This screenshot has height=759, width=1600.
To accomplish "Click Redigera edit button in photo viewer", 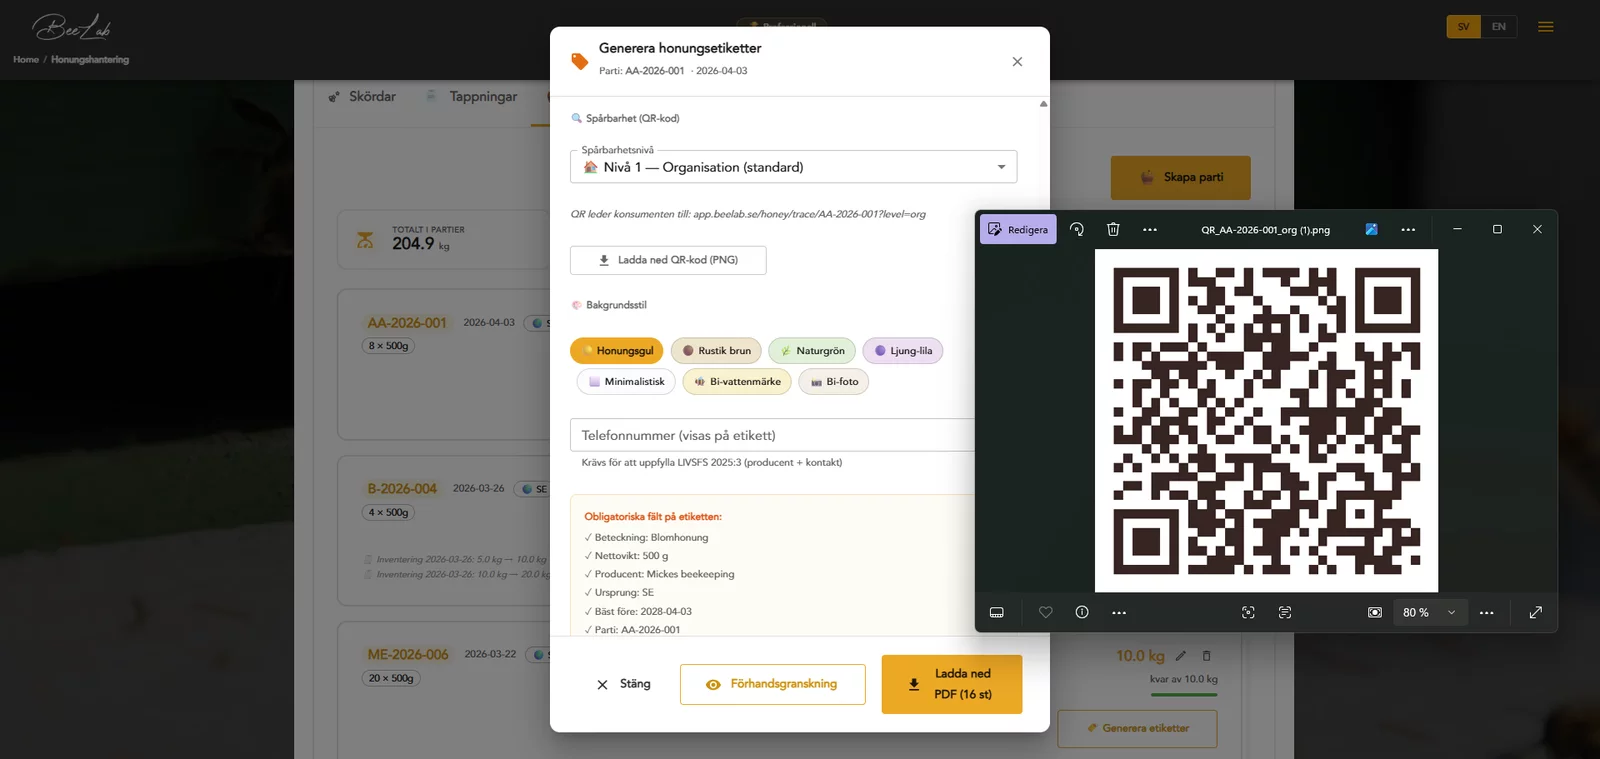I will (x=1018, y=229).
